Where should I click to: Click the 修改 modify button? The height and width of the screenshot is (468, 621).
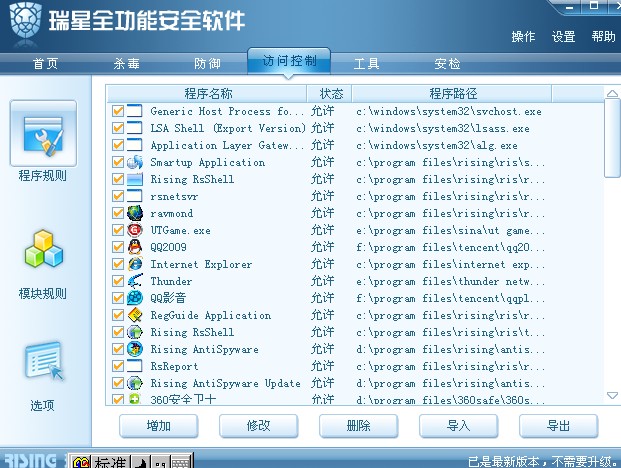point(258,426)
